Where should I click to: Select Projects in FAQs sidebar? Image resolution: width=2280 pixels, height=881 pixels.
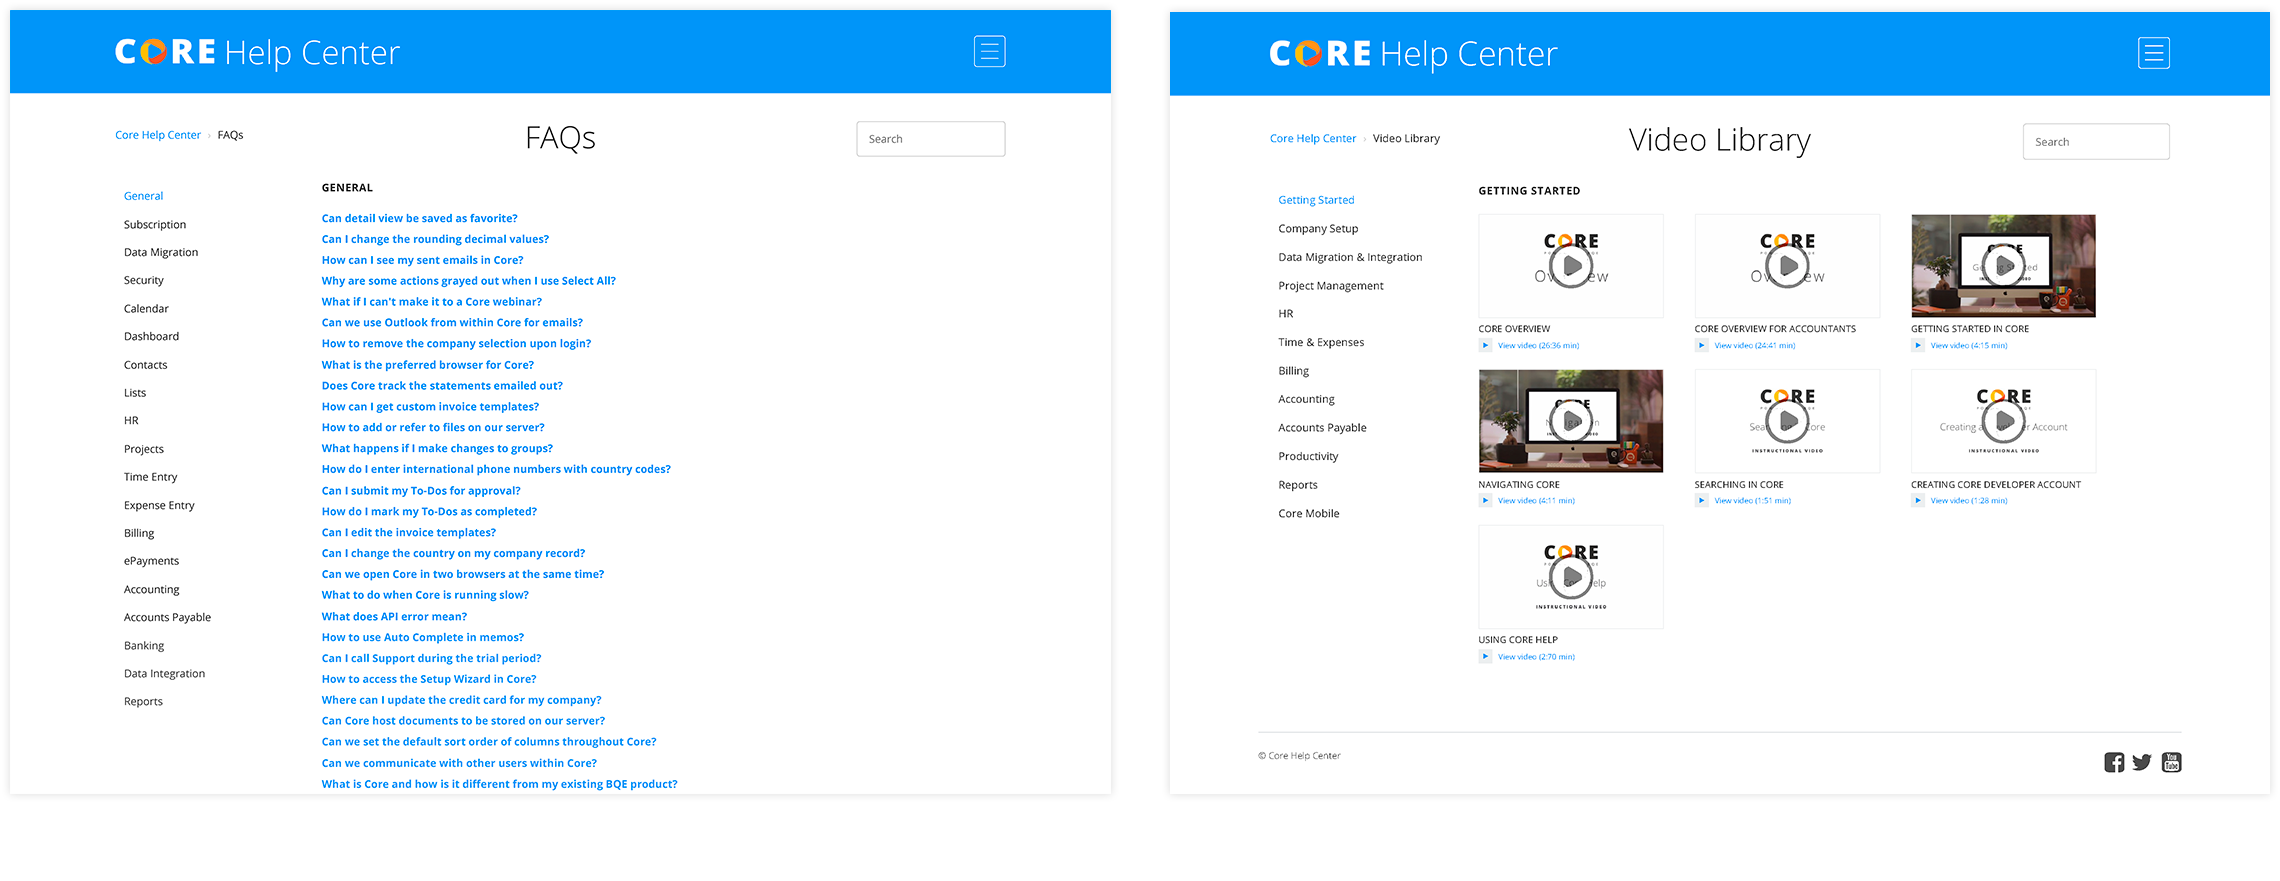(143, 449)
